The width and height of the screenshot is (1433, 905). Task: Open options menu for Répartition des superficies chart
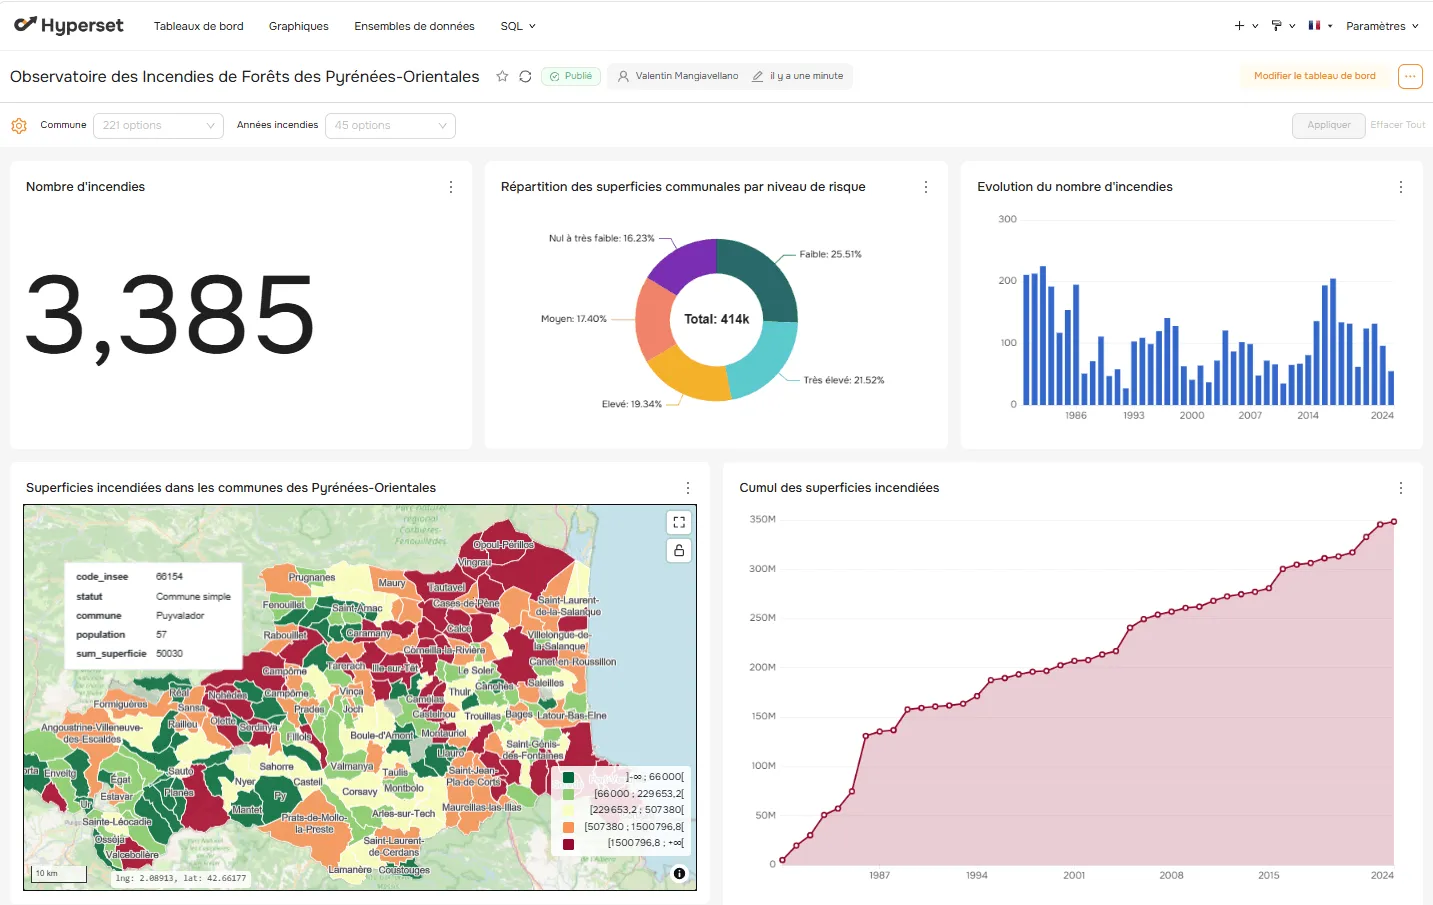coord(926,187)
